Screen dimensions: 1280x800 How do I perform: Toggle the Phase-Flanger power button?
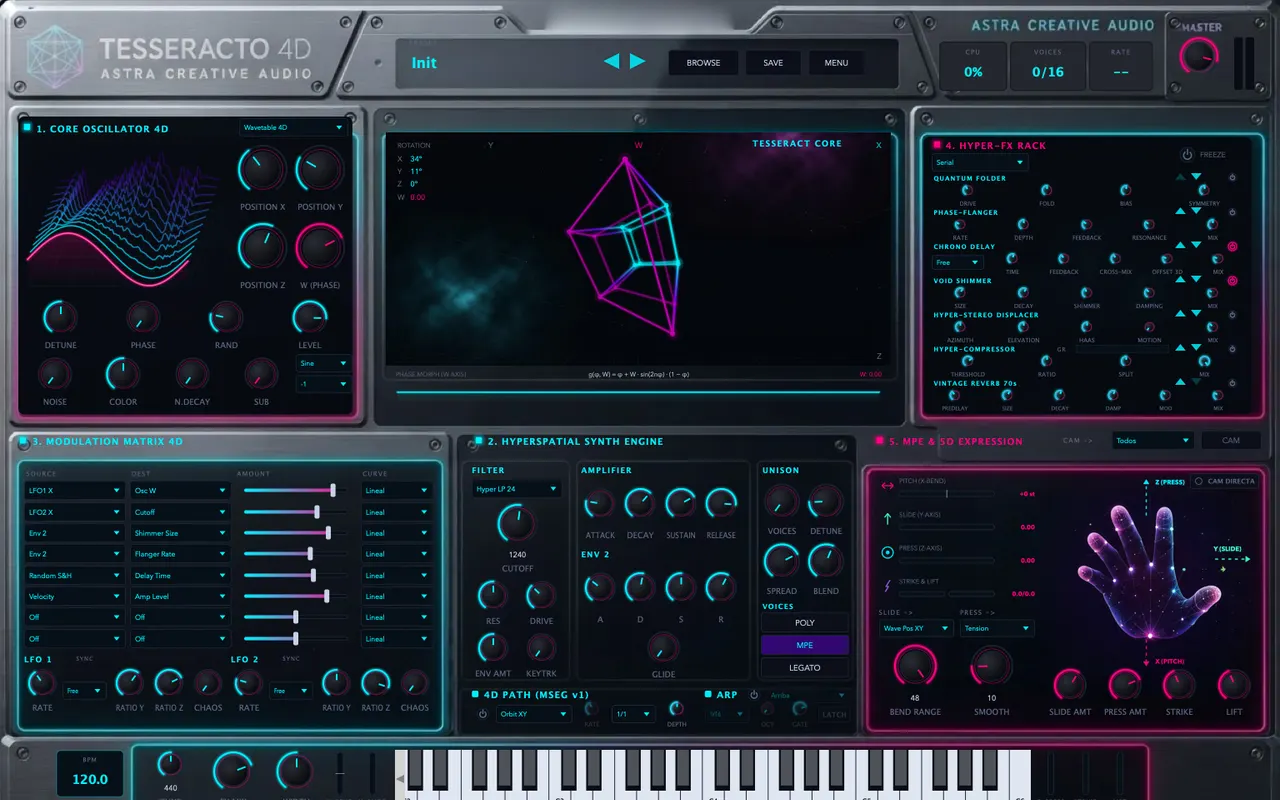pyautogui.click(x=1232, y=212)
